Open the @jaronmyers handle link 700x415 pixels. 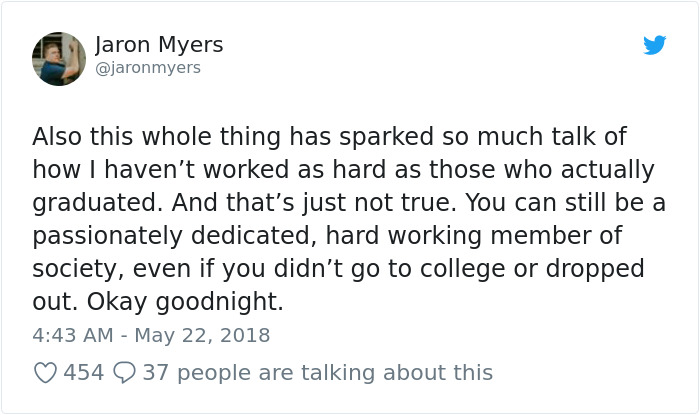[x=148, y=68]
